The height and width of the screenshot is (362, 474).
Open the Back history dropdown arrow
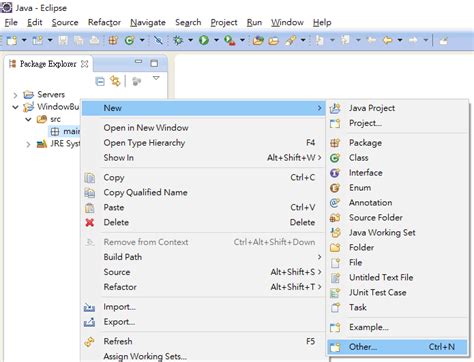pos(400,41)
